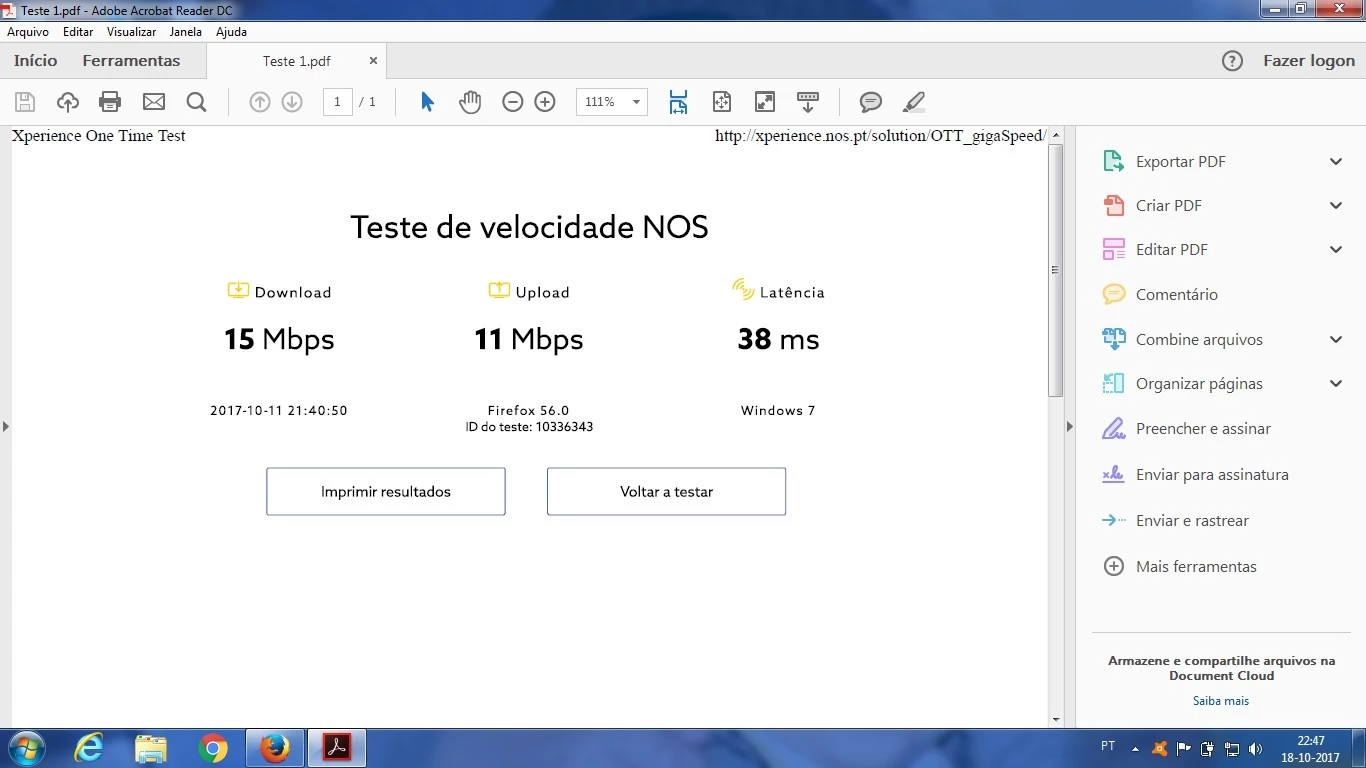Viewport: 1366px width, 768px height.
Task: Expand the Combine arquivos chevron
Action: point(1336,340)
